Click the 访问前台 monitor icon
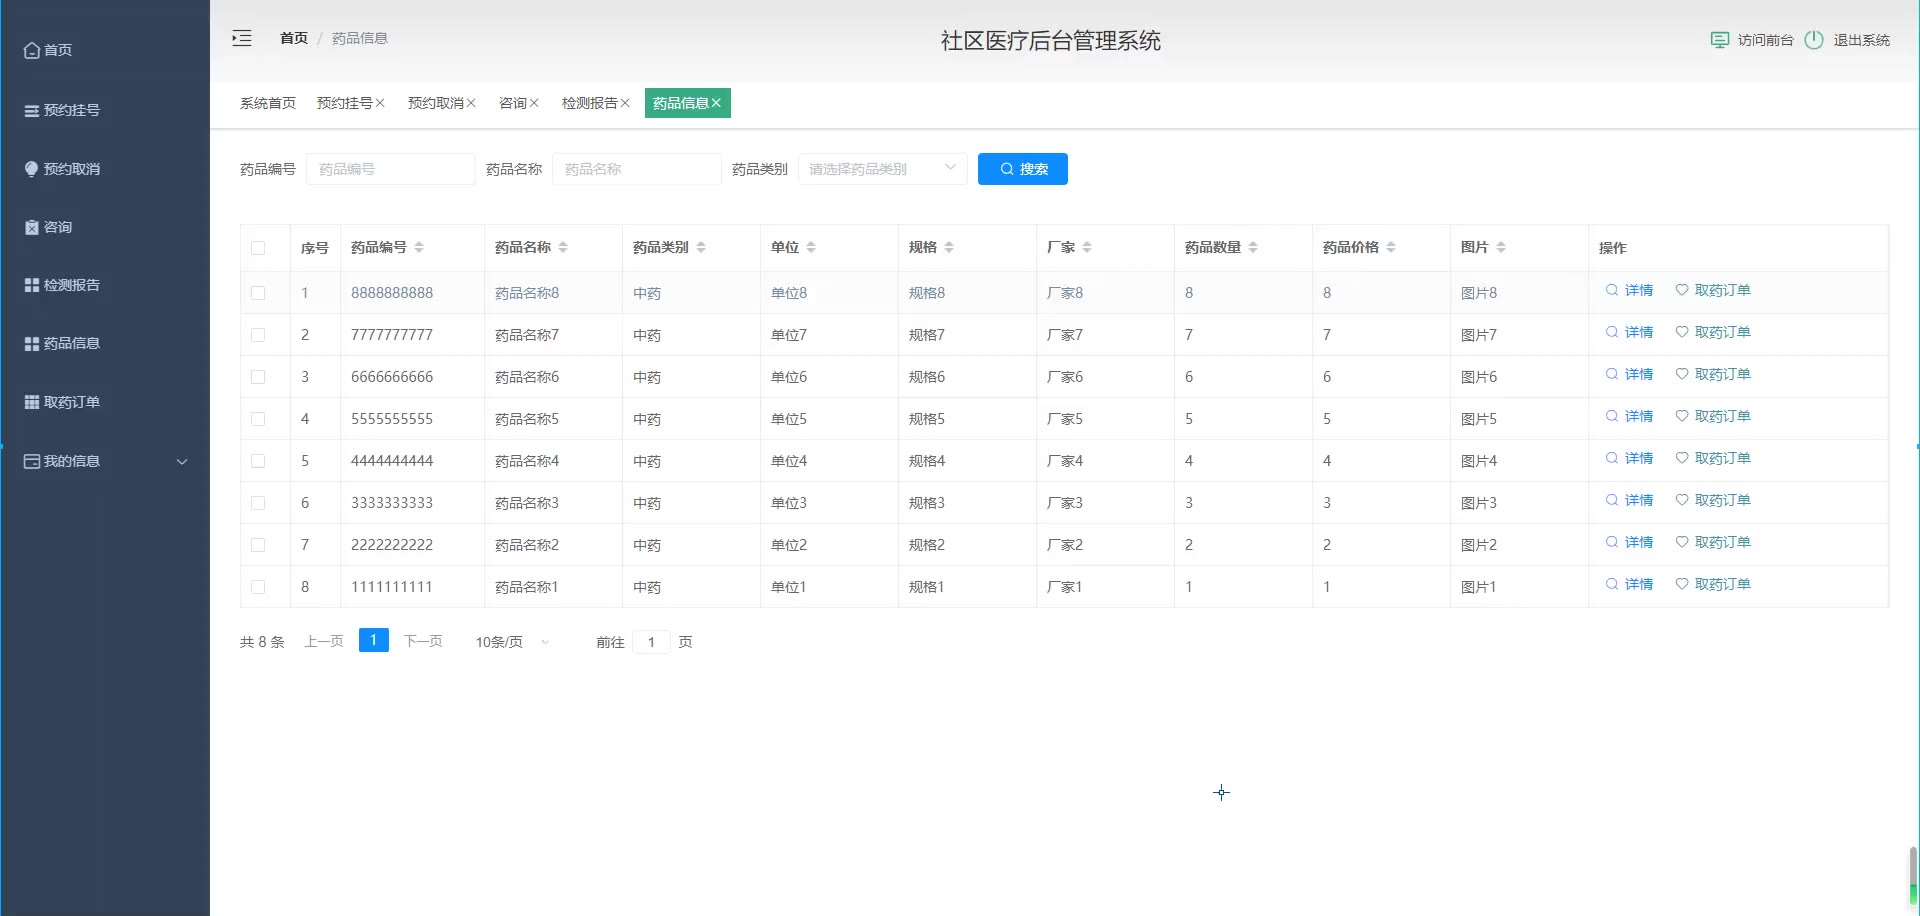1920x916 pixels. coord(1719,40)
